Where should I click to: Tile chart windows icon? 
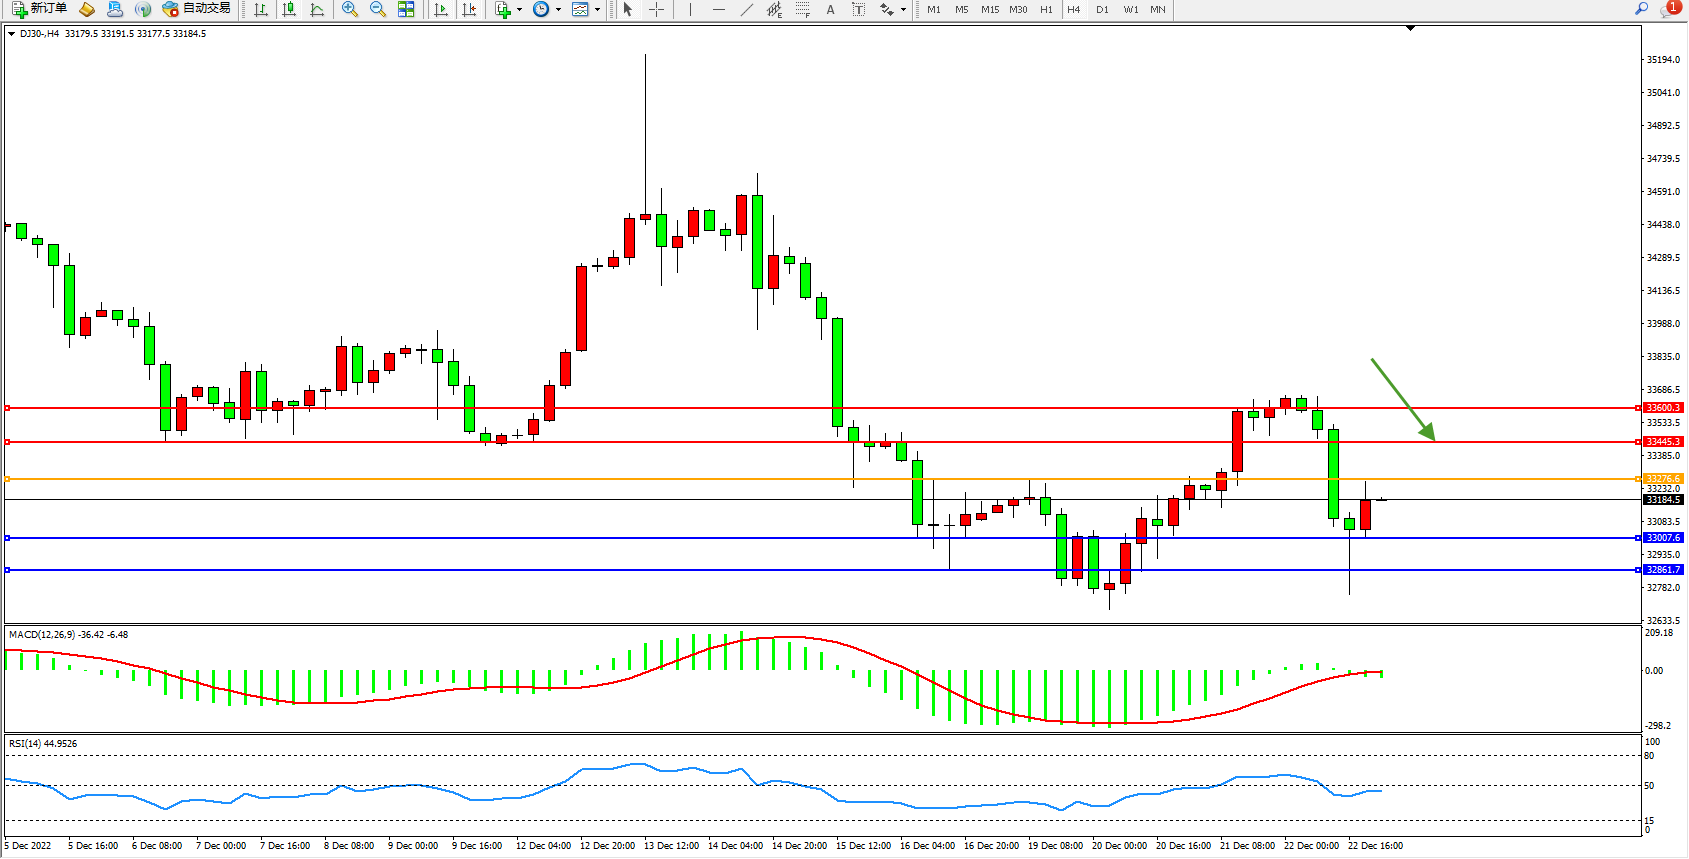406,9
